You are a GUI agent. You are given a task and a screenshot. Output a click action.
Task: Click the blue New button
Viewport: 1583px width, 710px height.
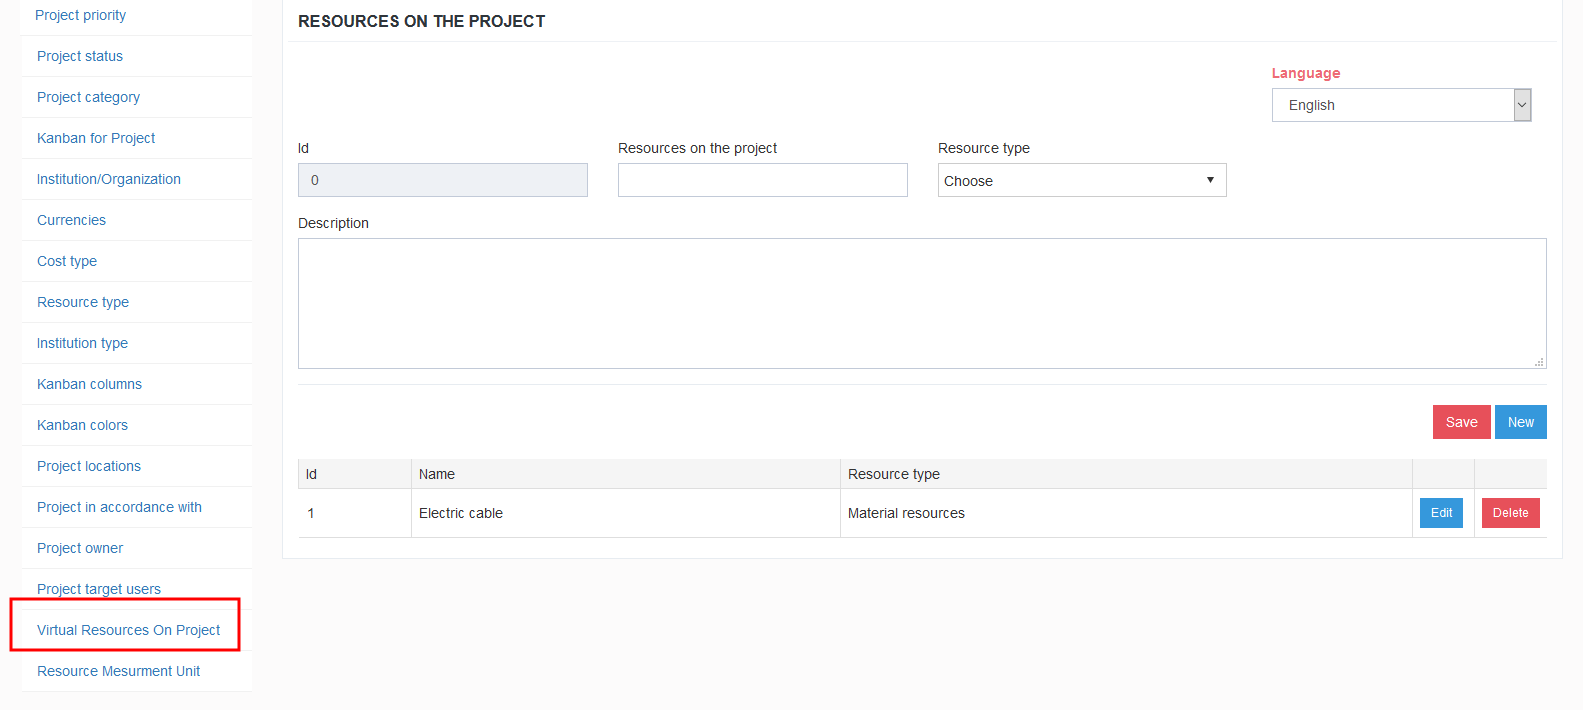pos(1521,422)
